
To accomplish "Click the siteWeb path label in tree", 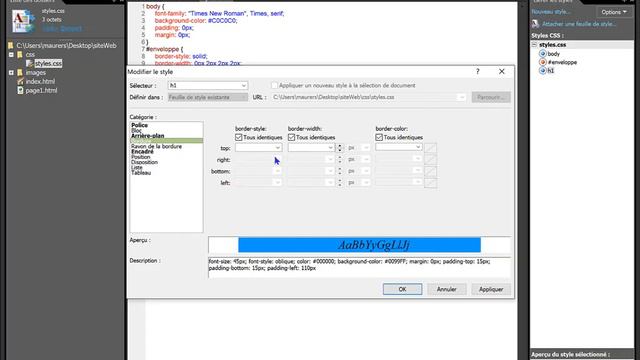I will (x=67, y=46).
